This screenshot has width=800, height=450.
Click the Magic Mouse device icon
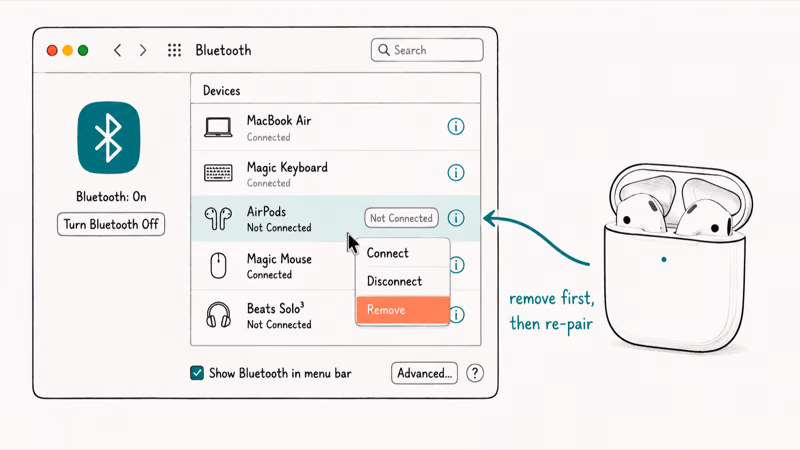(x=218, y=265)
